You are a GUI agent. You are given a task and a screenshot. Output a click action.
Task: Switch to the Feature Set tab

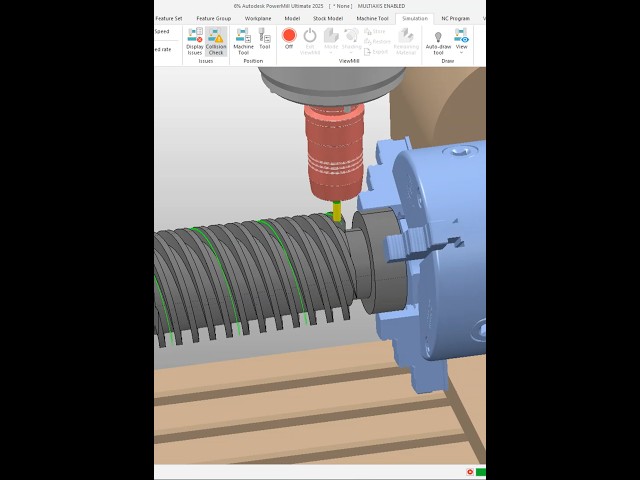[x=169, y=18]
